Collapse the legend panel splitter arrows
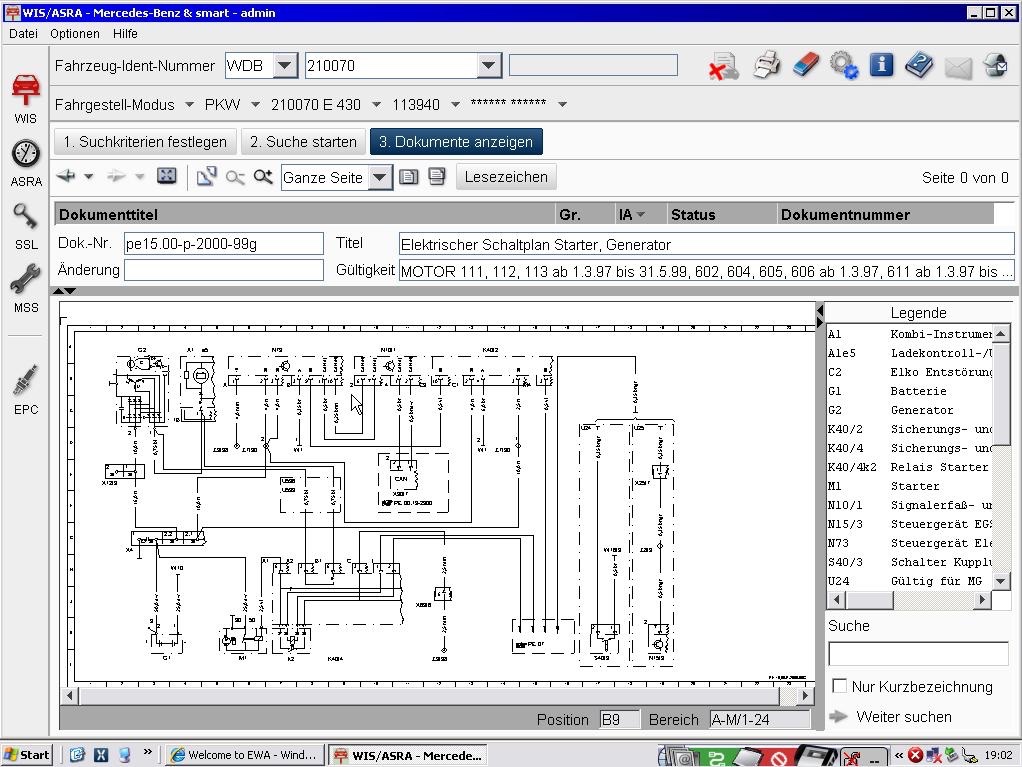 820,316
